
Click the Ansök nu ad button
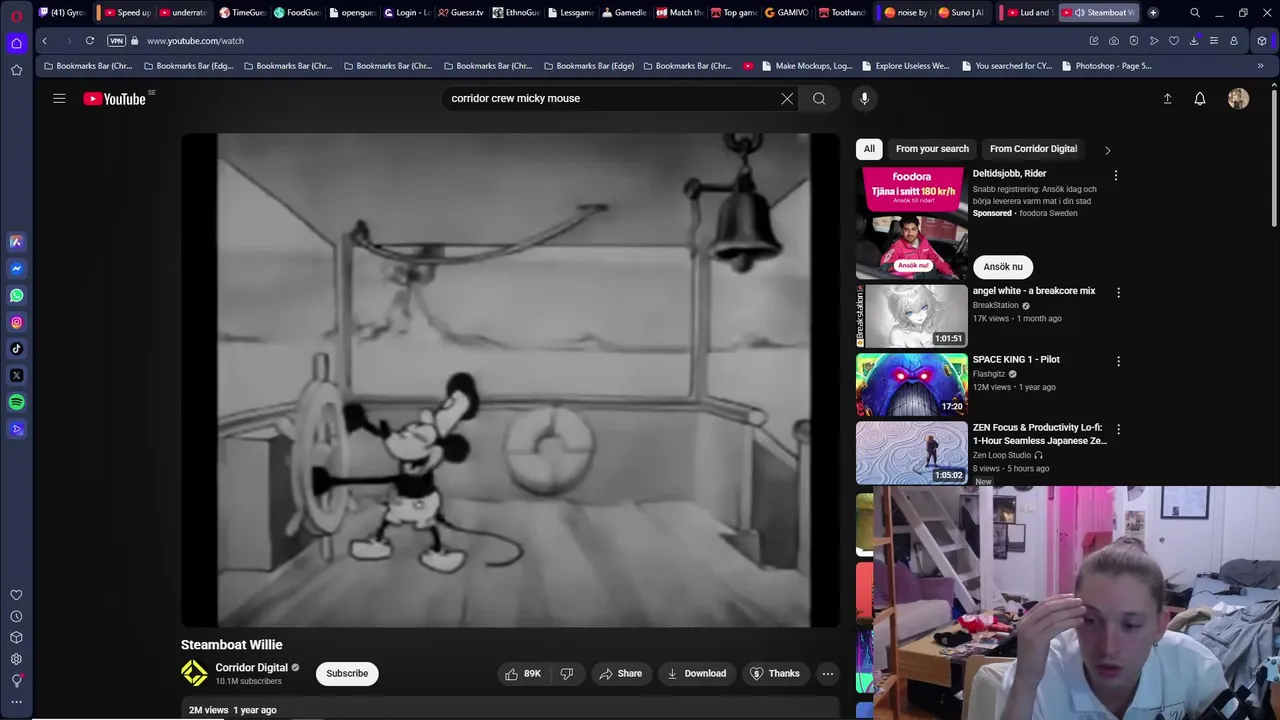(1003, 267)
